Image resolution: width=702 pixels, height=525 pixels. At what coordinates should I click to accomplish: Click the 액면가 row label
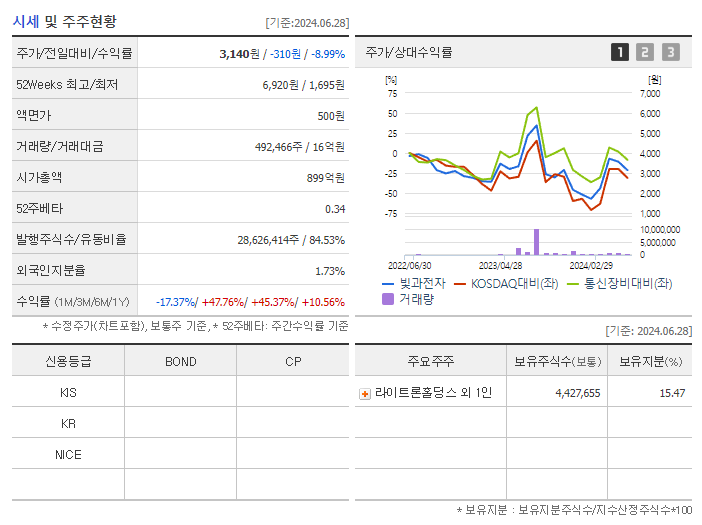tap(34, 115)
